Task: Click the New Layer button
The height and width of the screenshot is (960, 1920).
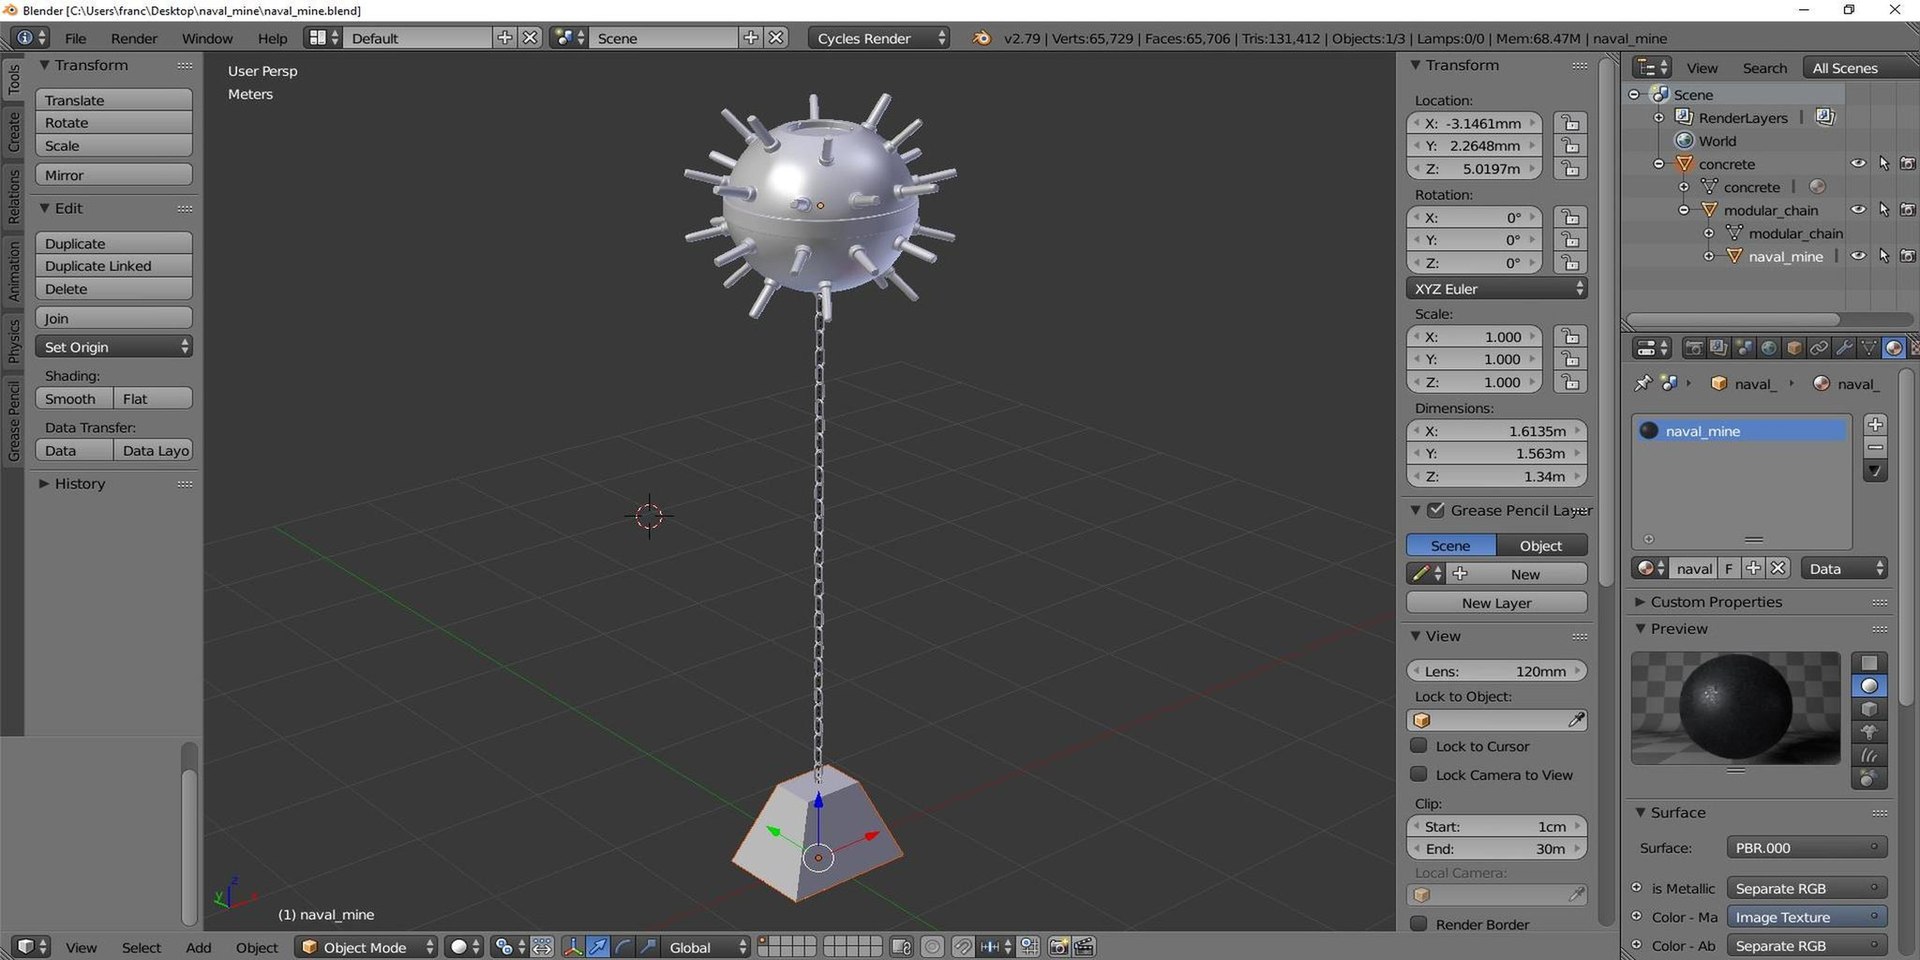Action: coord(1496,603)
